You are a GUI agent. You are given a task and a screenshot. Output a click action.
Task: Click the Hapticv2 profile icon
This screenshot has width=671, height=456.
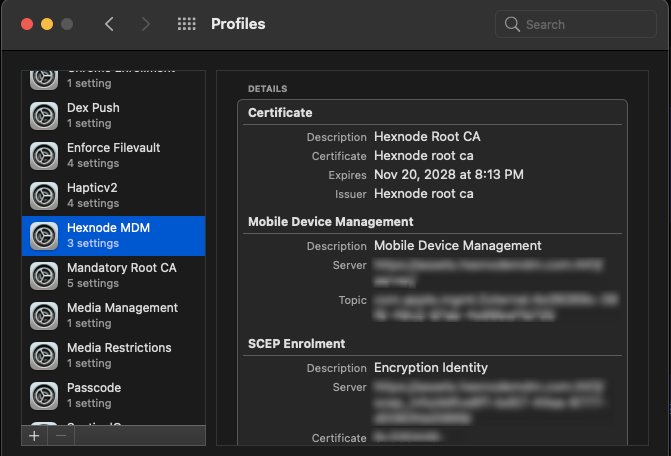coord(44,196)
